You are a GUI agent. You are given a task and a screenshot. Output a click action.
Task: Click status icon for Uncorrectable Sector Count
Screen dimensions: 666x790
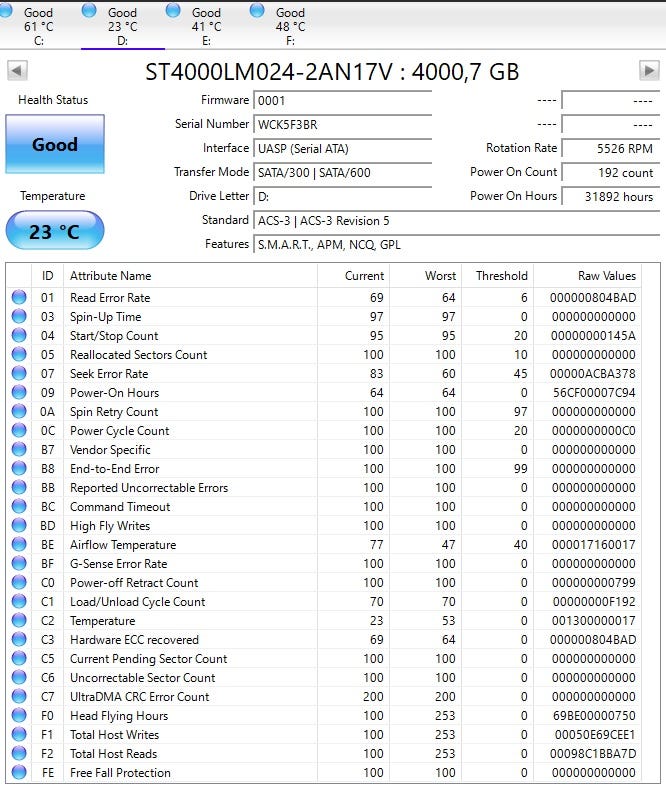pyautogui.click(x=19, y=677)
